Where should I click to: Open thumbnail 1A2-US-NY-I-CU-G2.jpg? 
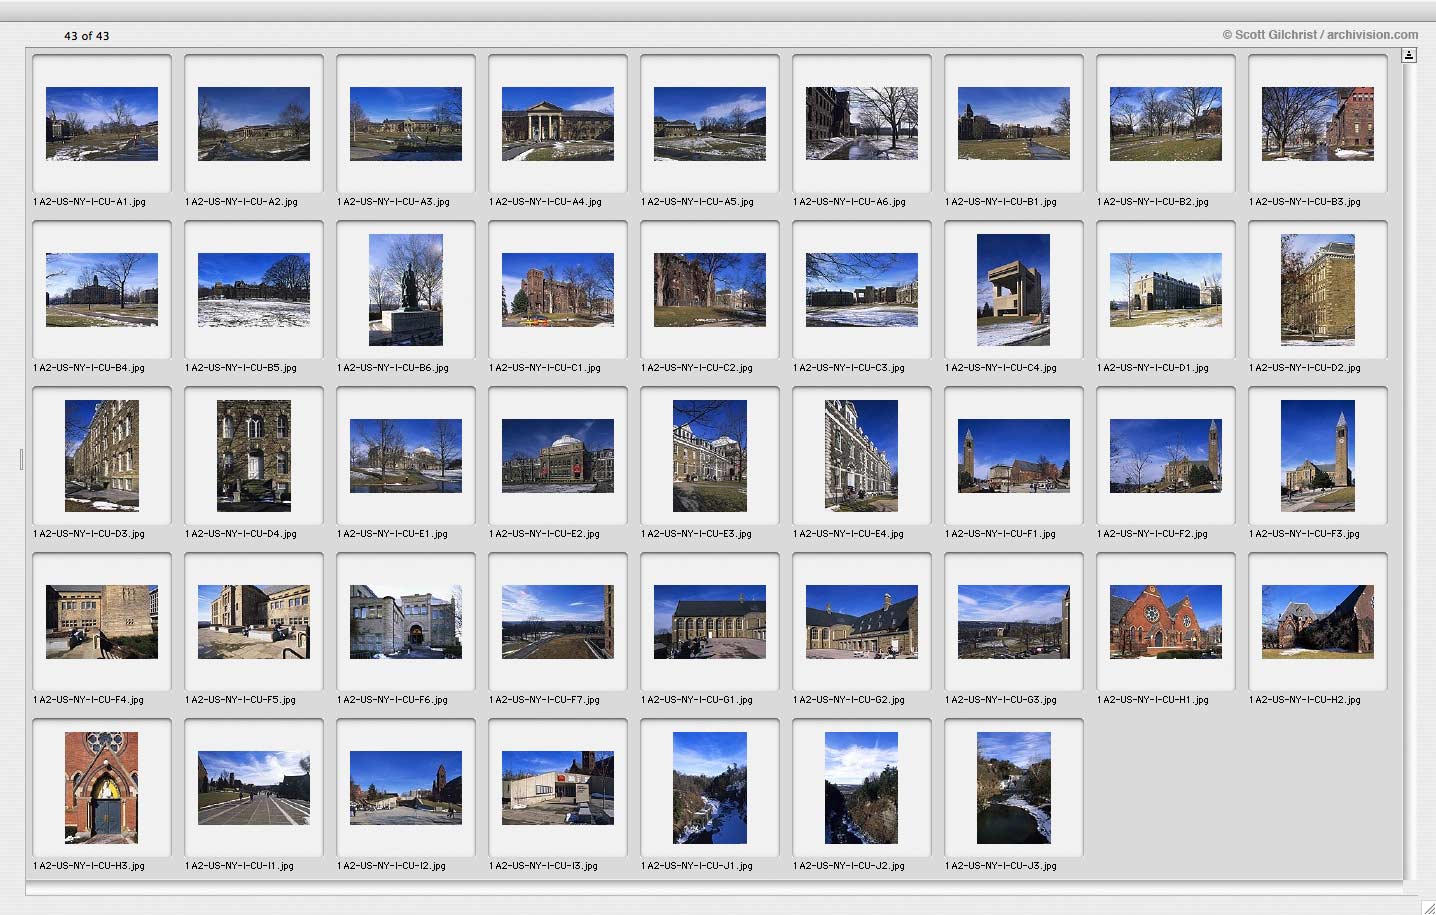tap(862, 622)
